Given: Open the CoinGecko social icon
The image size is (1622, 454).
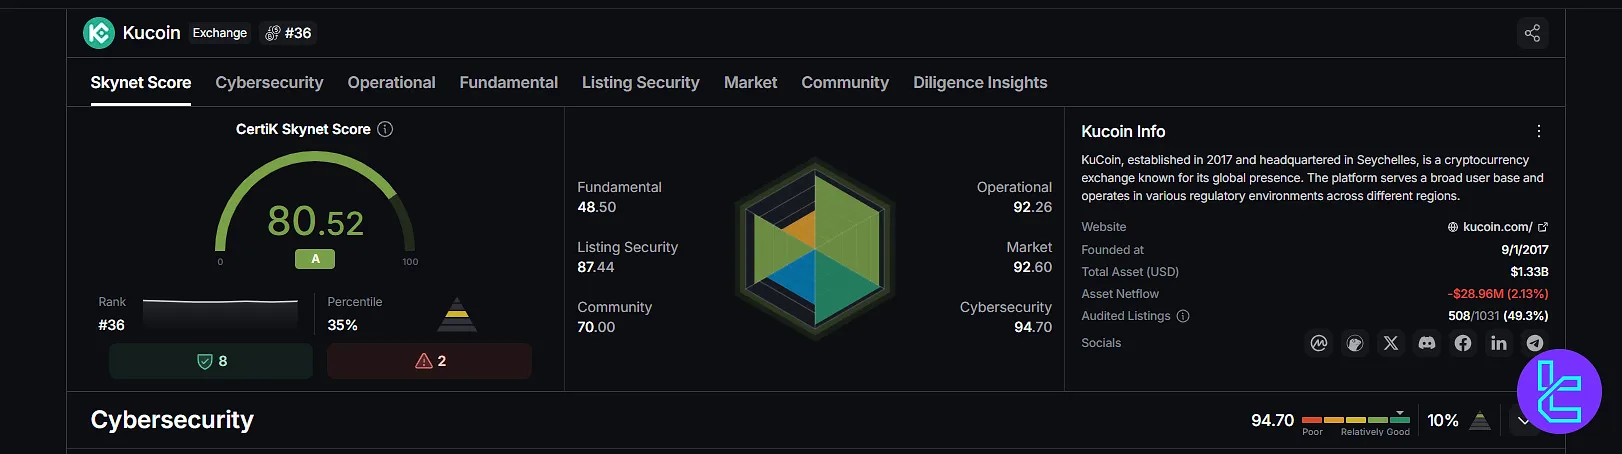Looking at the screenshot, I should pos(1355,343).
